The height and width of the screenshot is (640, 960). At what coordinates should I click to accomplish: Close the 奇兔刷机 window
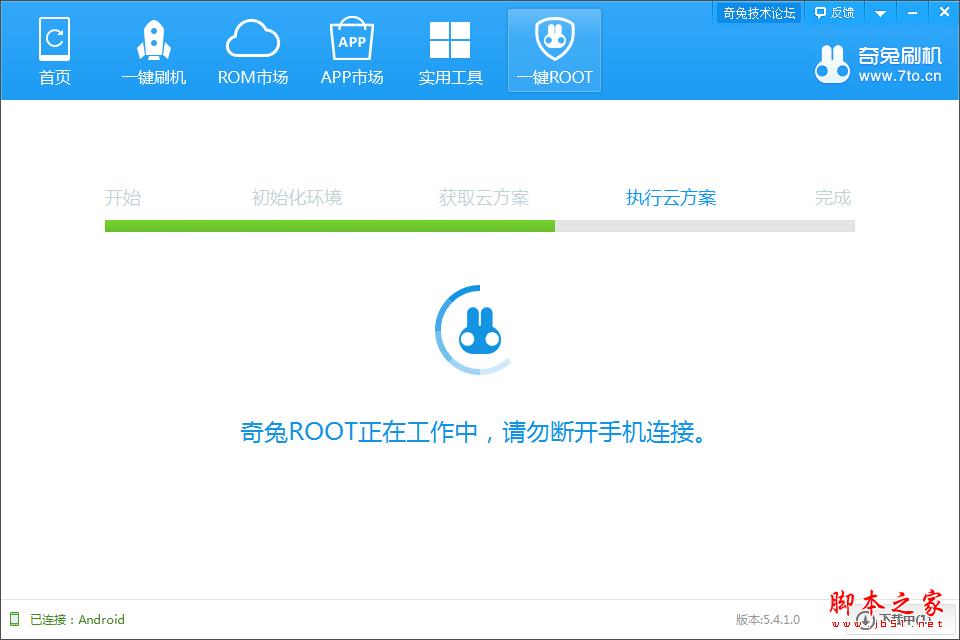pyautogui.click(x=944, y=12)
